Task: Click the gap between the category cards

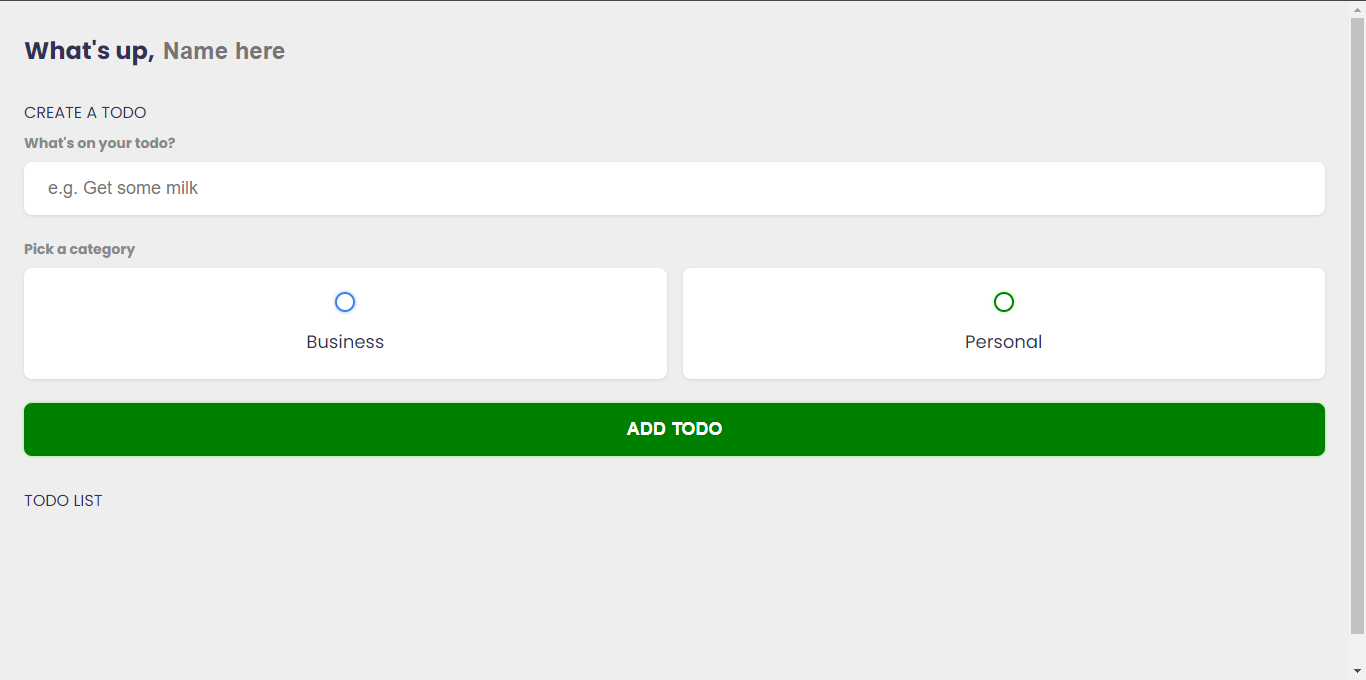Action: [x=675, y=323]
